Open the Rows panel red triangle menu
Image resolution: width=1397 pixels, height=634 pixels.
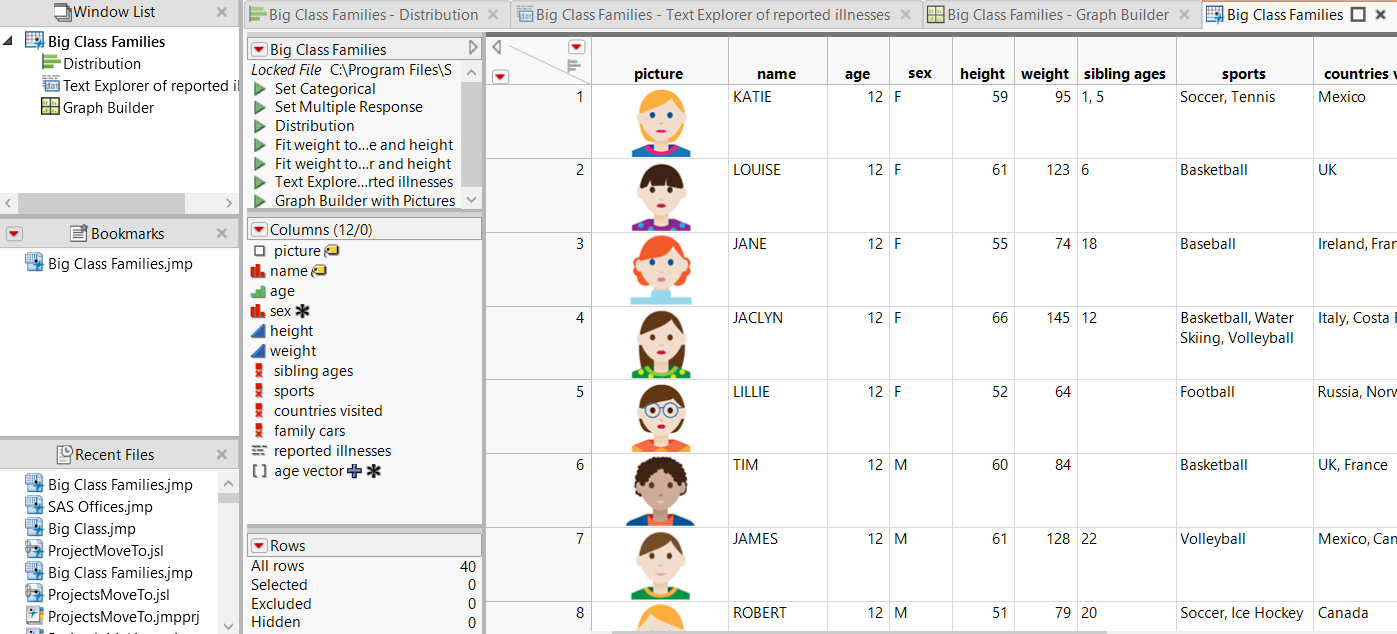coord(259,546)
